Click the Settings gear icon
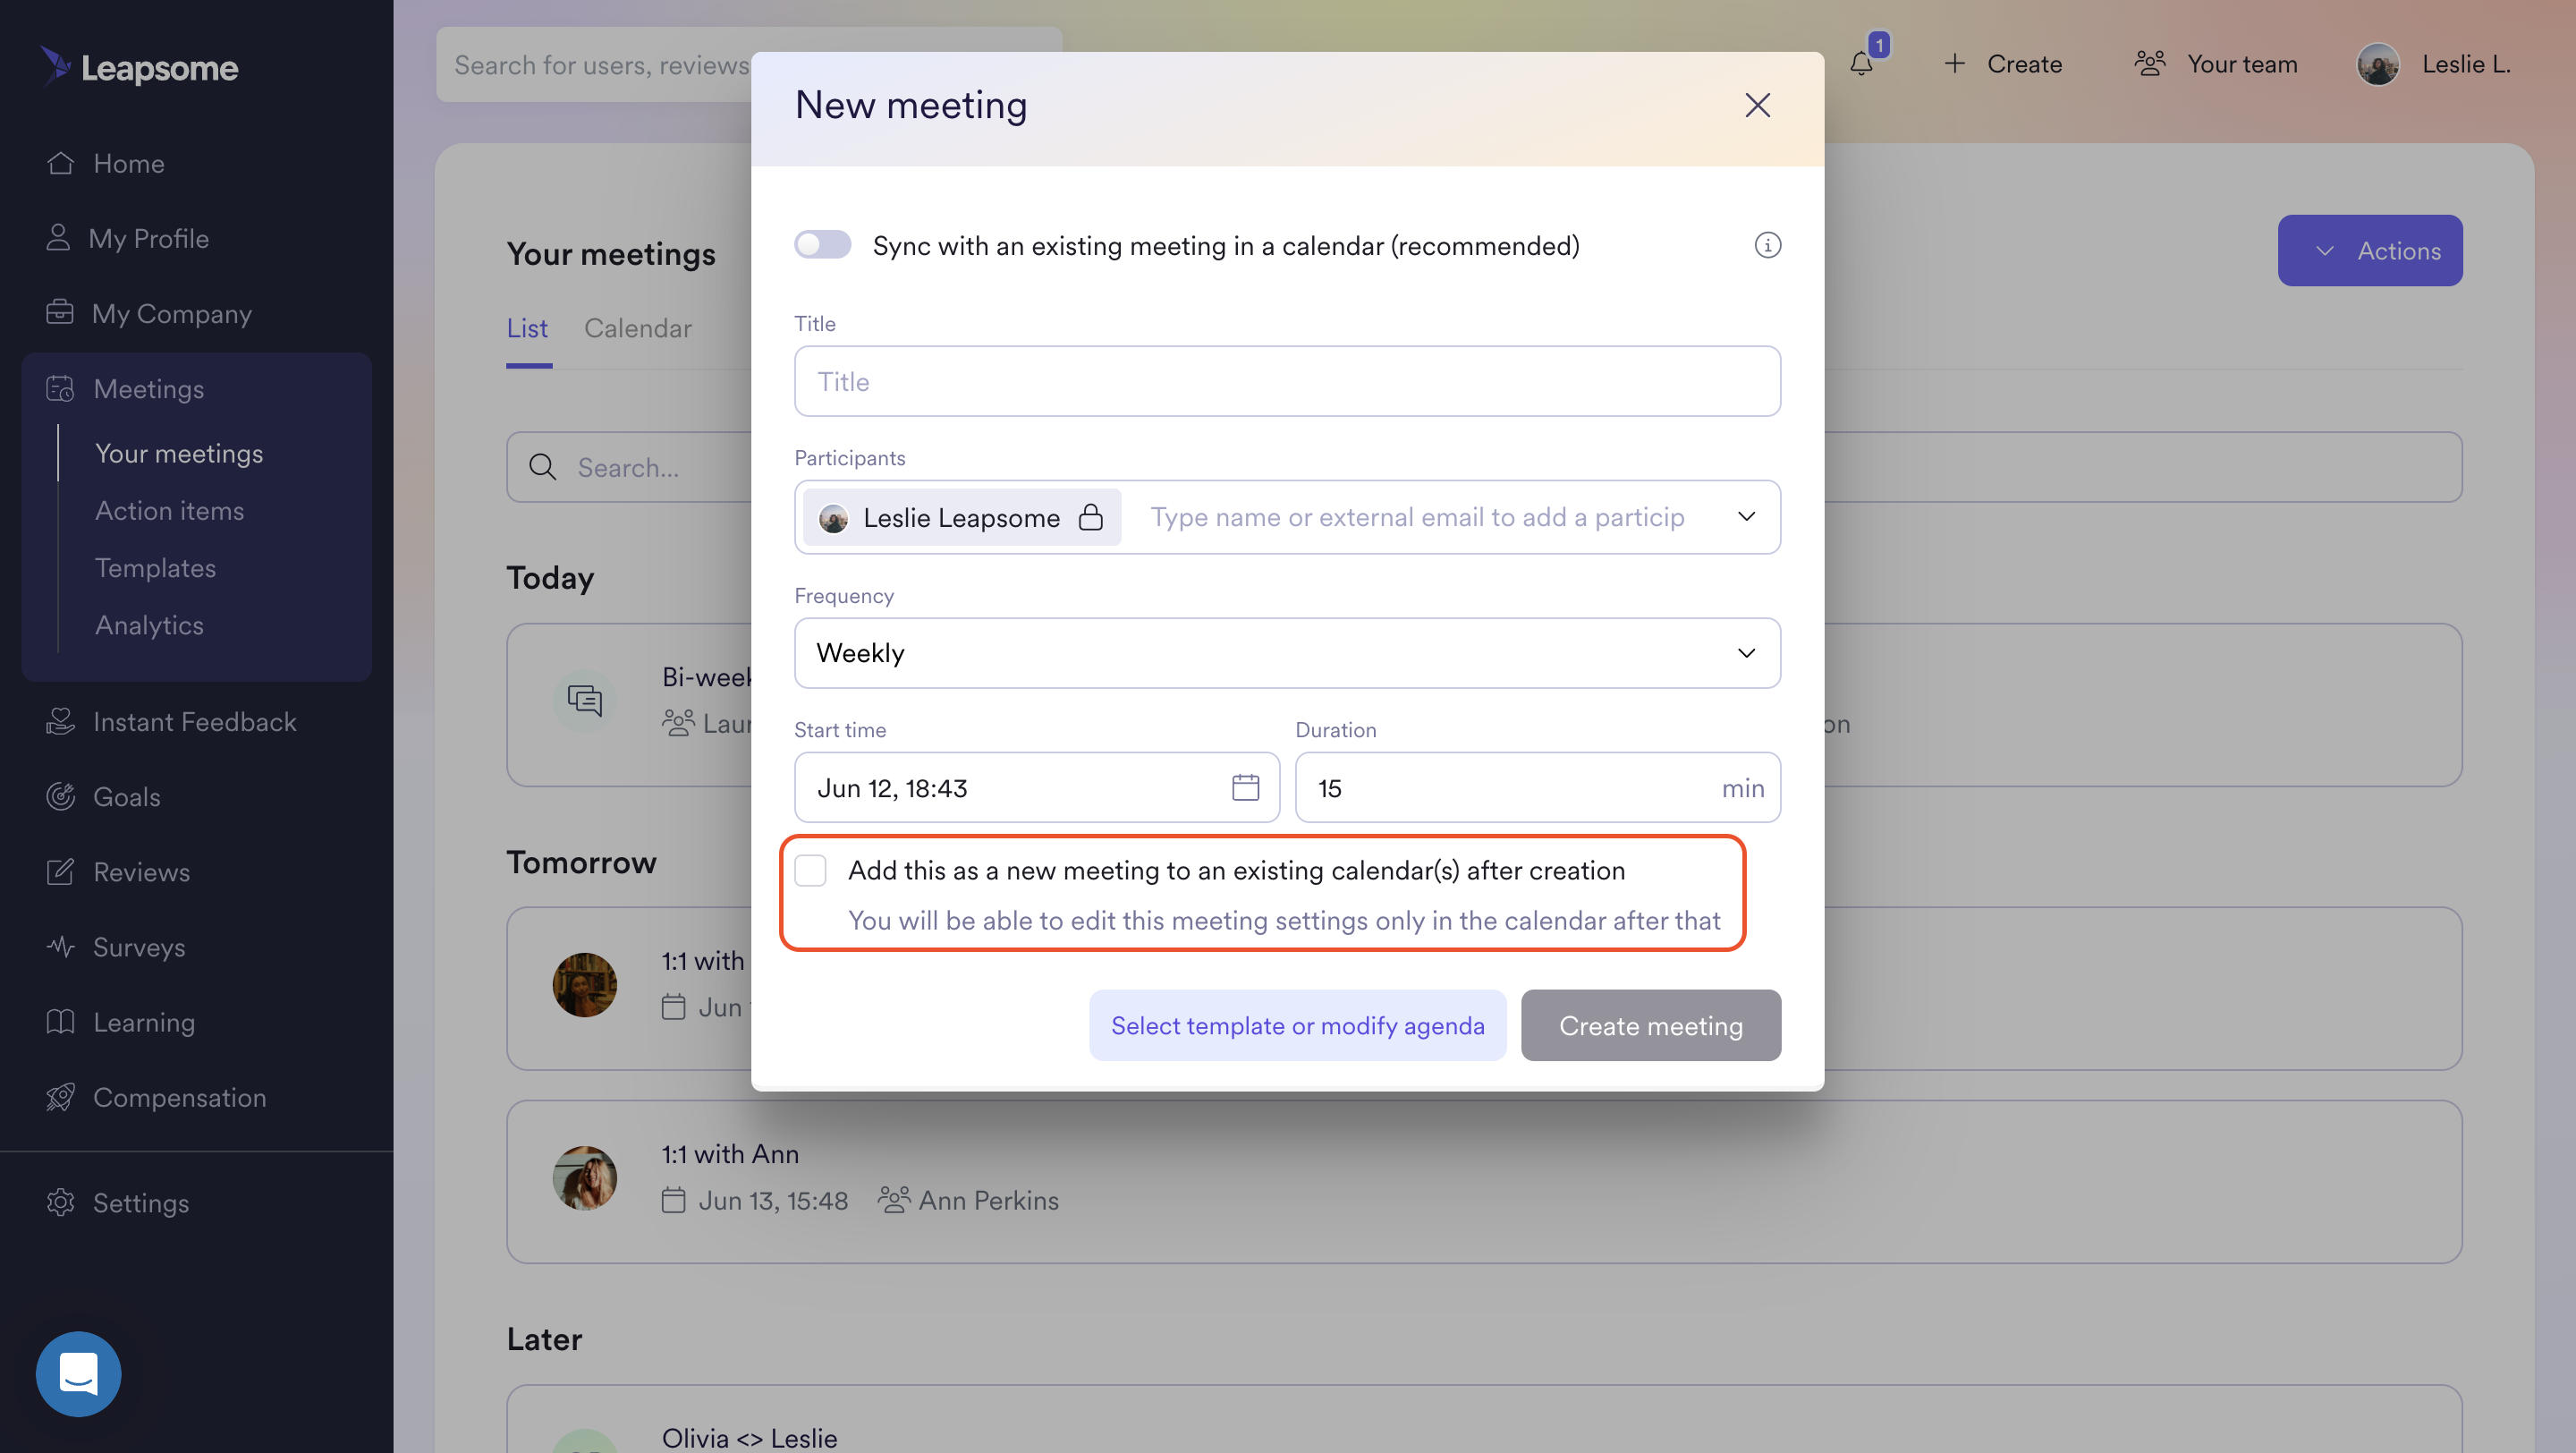 (60, 1202)
